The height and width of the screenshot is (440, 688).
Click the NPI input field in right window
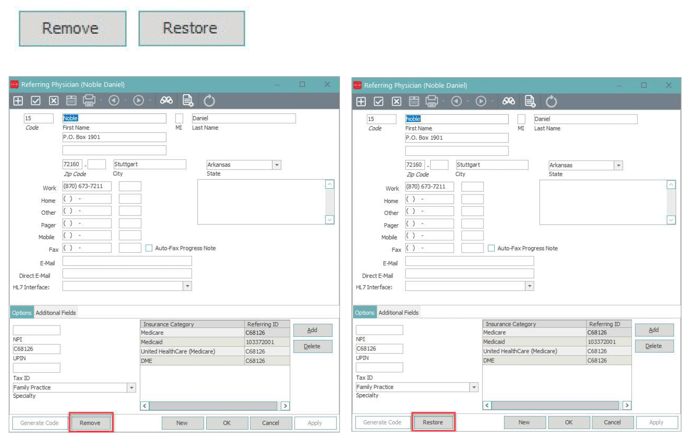(x=379, y=330)
